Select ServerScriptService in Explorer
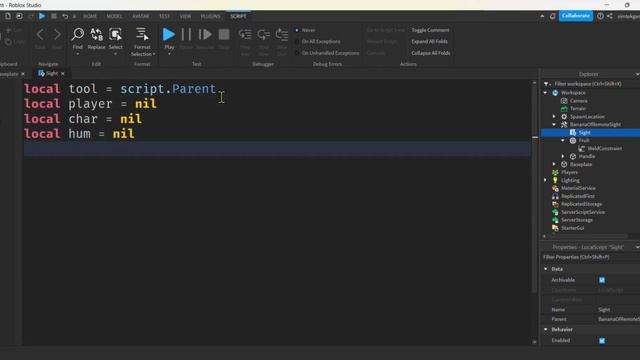The width and height of the screenshot is (640, 360). point(583,212)
